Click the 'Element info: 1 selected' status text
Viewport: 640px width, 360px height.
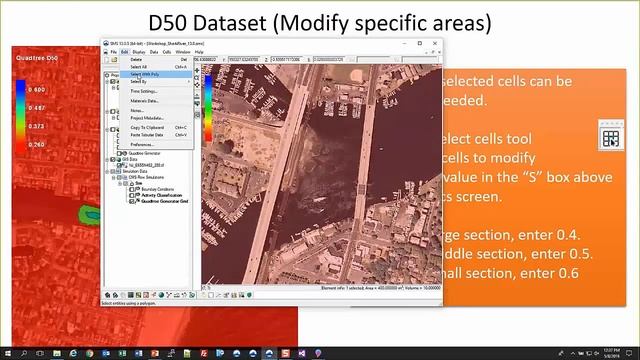click(x=380, y=288)
